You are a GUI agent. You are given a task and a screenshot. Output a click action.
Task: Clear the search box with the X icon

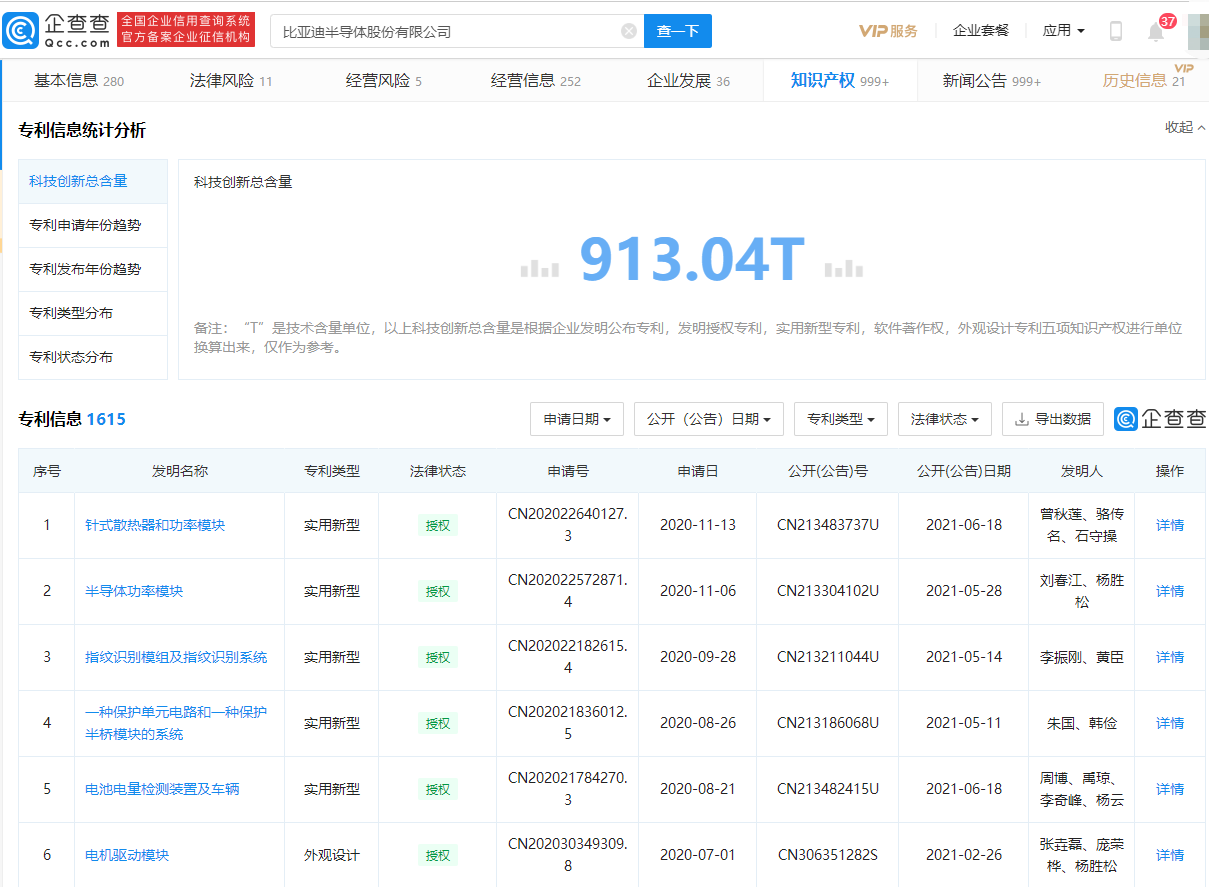(629, 31)
